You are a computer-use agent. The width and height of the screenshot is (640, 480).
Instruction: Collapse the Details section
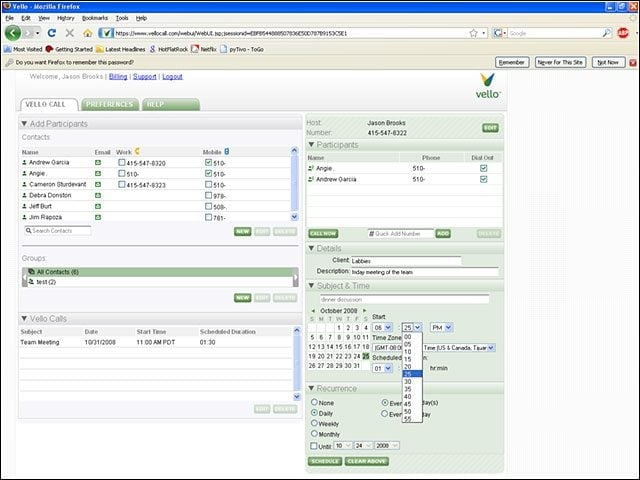(x=311, y=248)
